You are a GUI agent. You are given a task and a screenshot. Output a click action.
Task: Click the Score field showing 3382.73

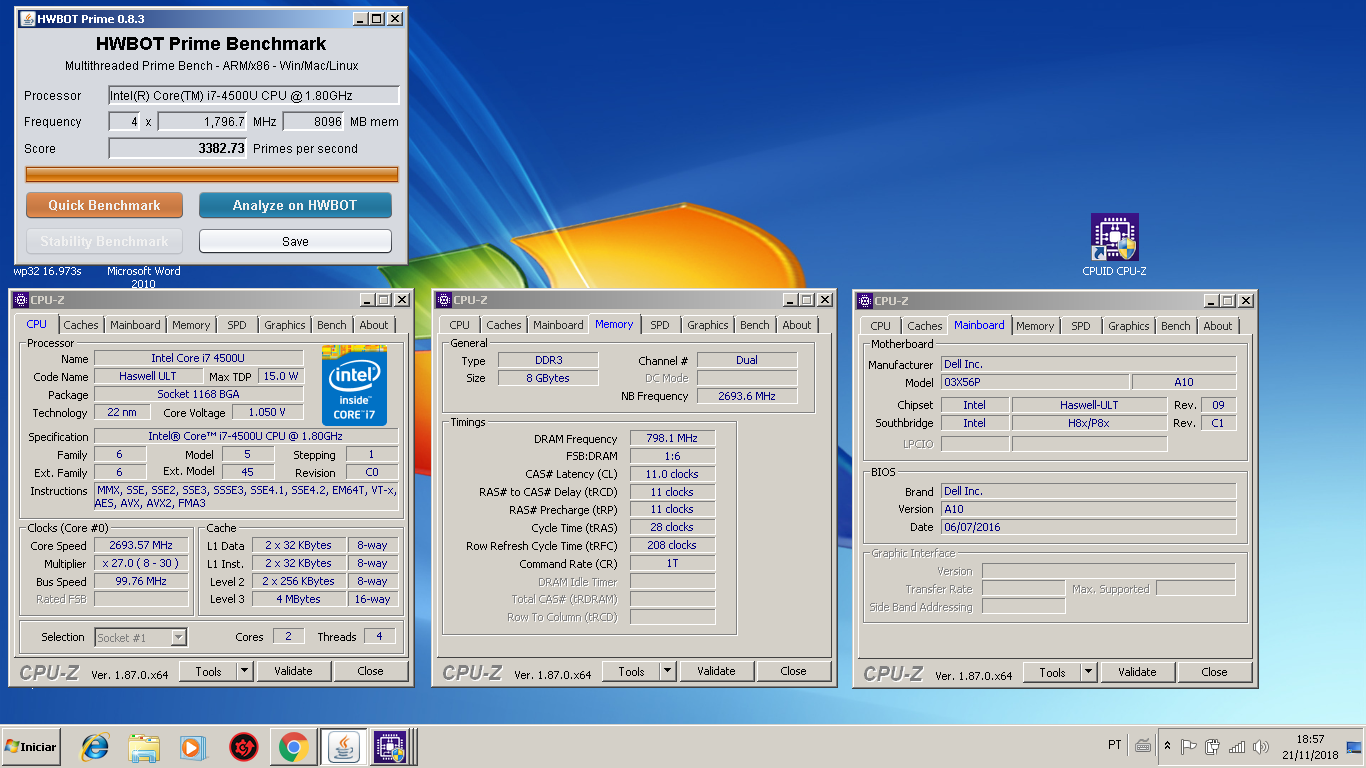pos(178,148)
